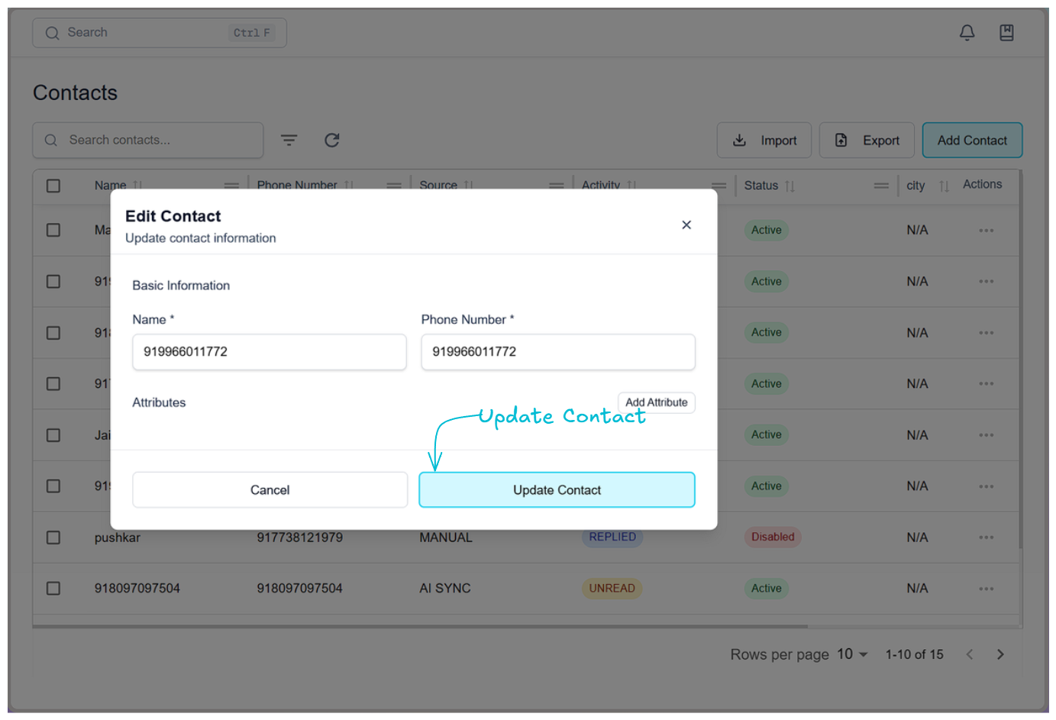Open the Status column menu handle
Image resolution: width=1056 pixels, height=720 pixels.
[881, 186]
